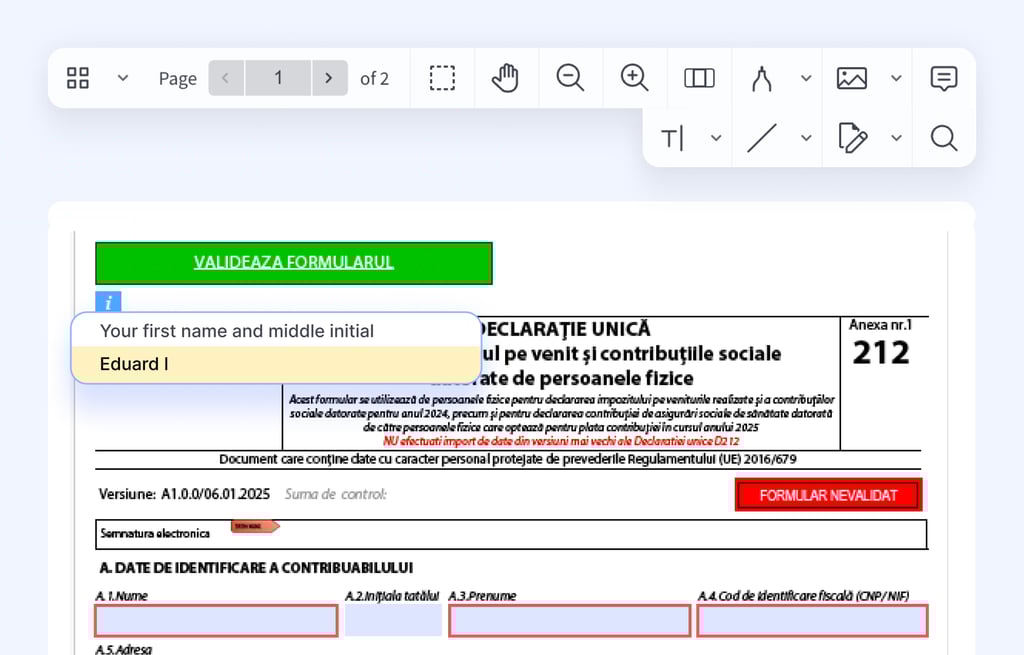Click the zoom out magnifier
This screenshot has height=655, width=1024.
570,78
